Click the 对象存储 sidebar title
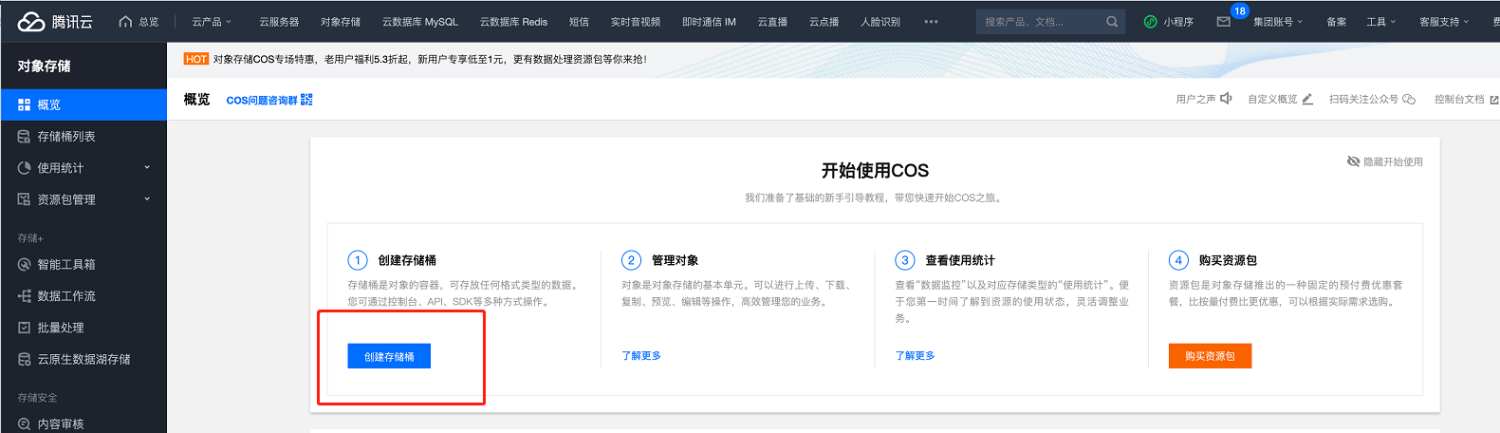Viewport: 1500px width, 433px height. [x=44, y=67]
